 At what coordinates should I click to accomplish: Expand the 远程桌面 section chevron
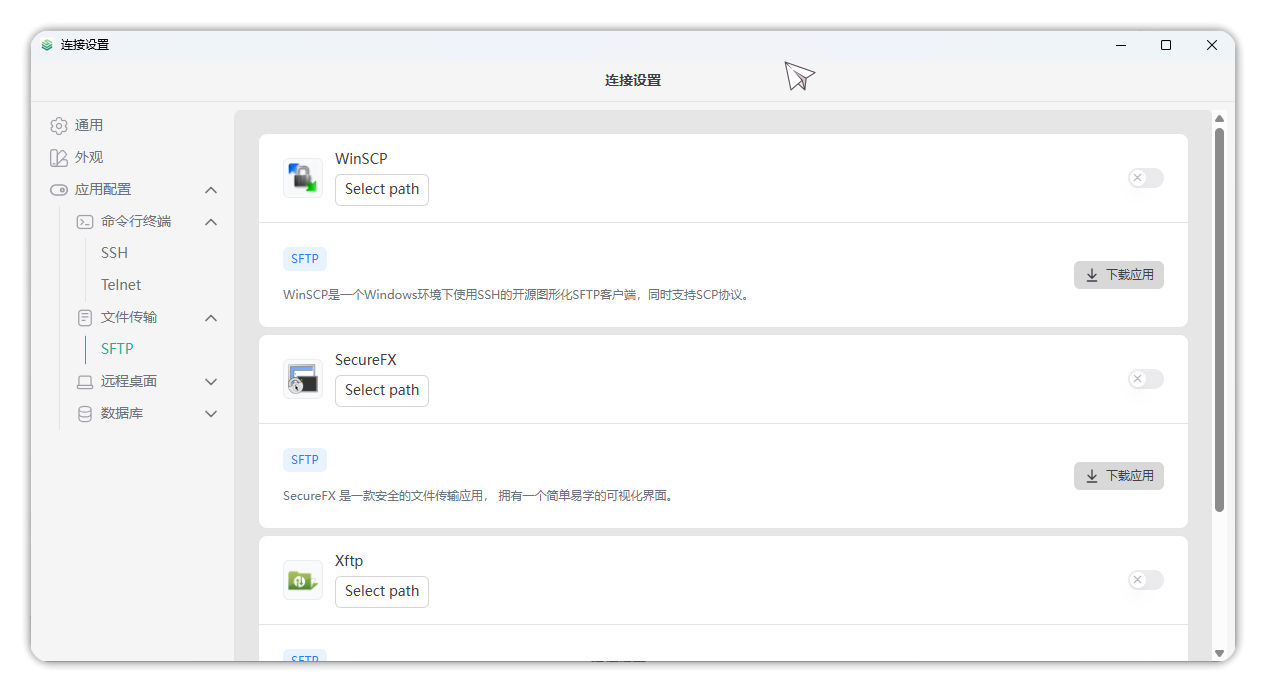211,382
